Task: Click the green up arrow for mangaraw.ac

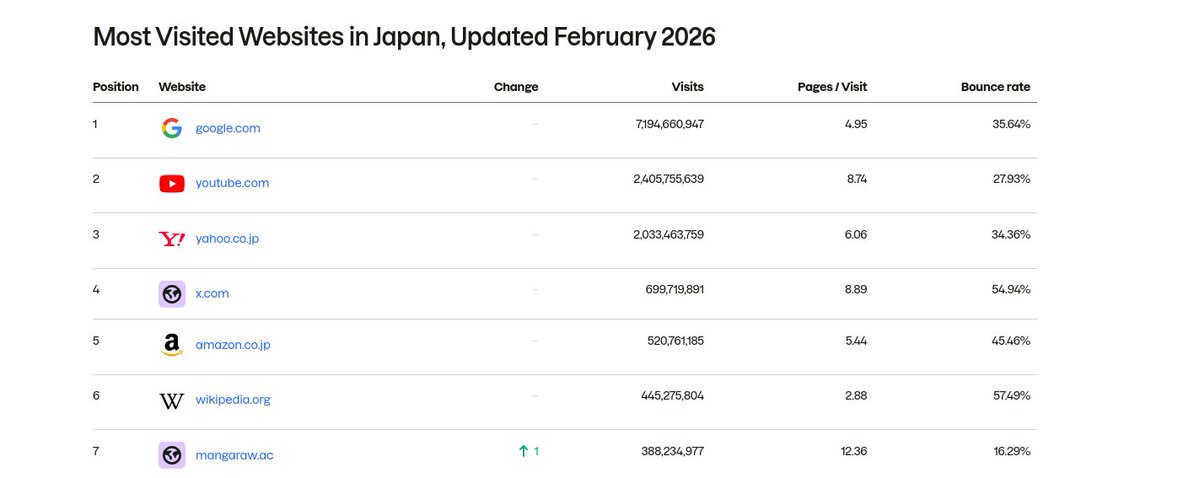Action: point(523,451)
